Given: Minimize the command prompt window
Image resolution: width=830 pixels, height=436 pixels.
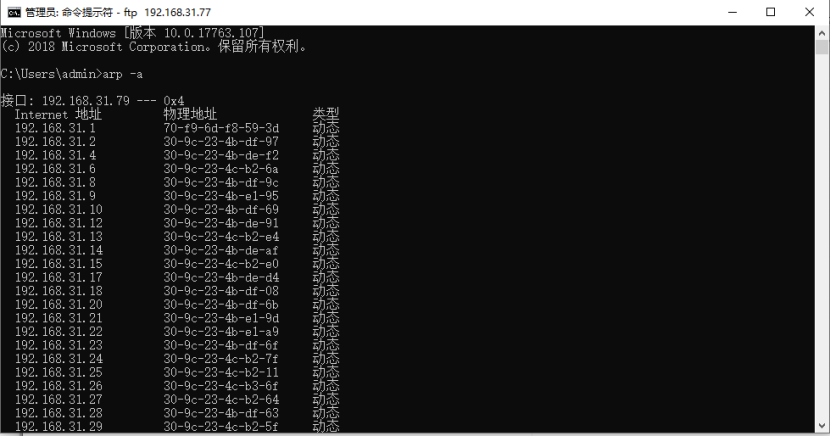Looking at the screenshot, I should 733,12.
